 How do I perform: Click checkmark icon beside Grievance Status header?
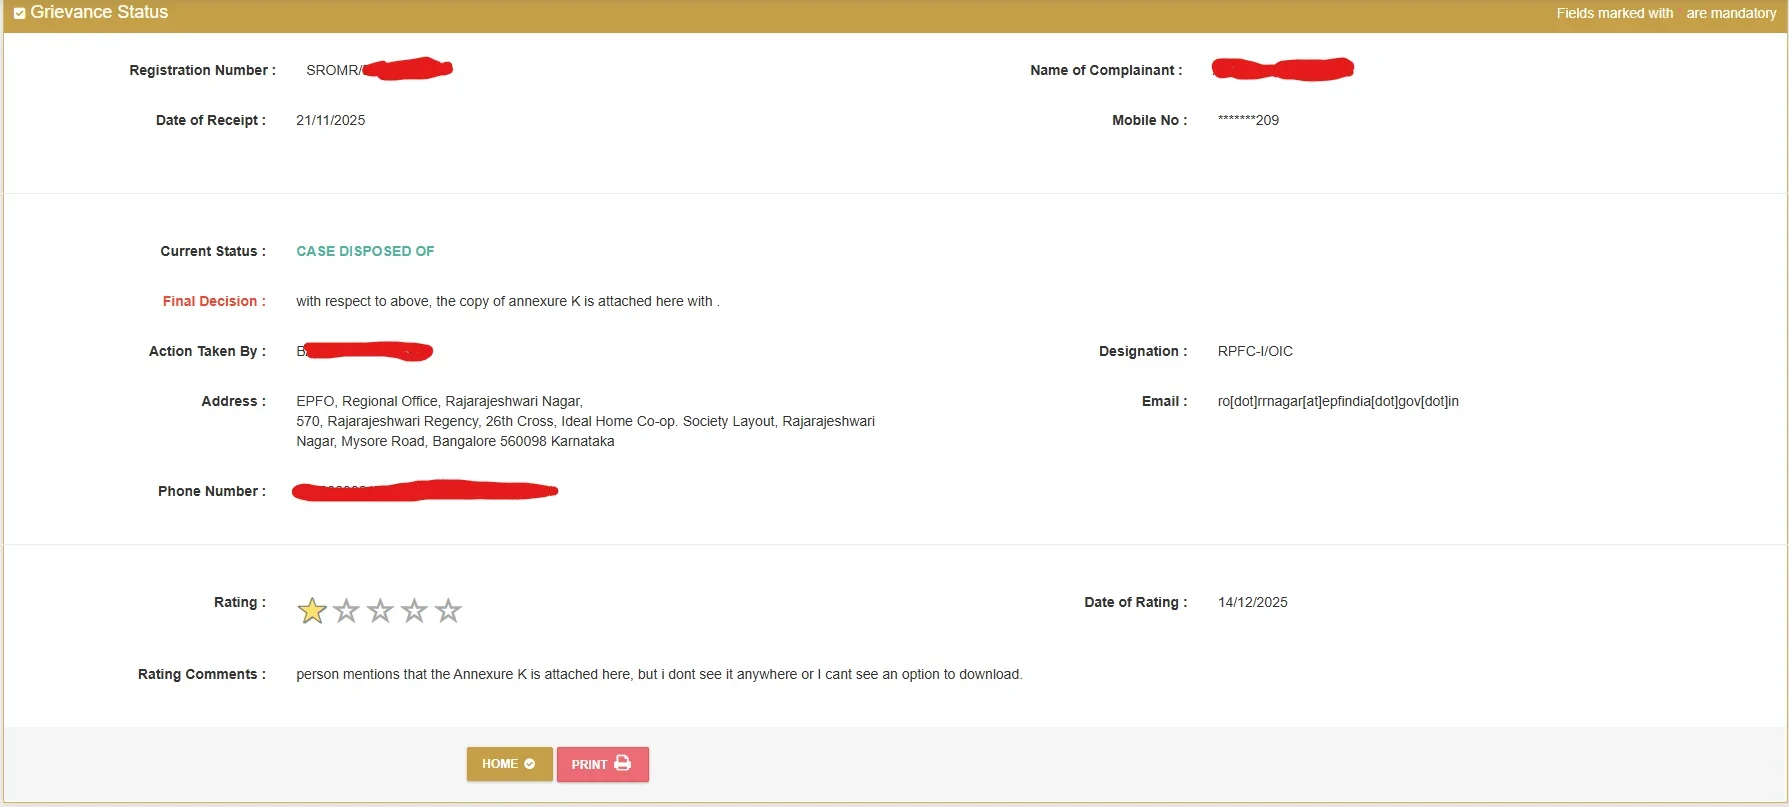(19, 13)
